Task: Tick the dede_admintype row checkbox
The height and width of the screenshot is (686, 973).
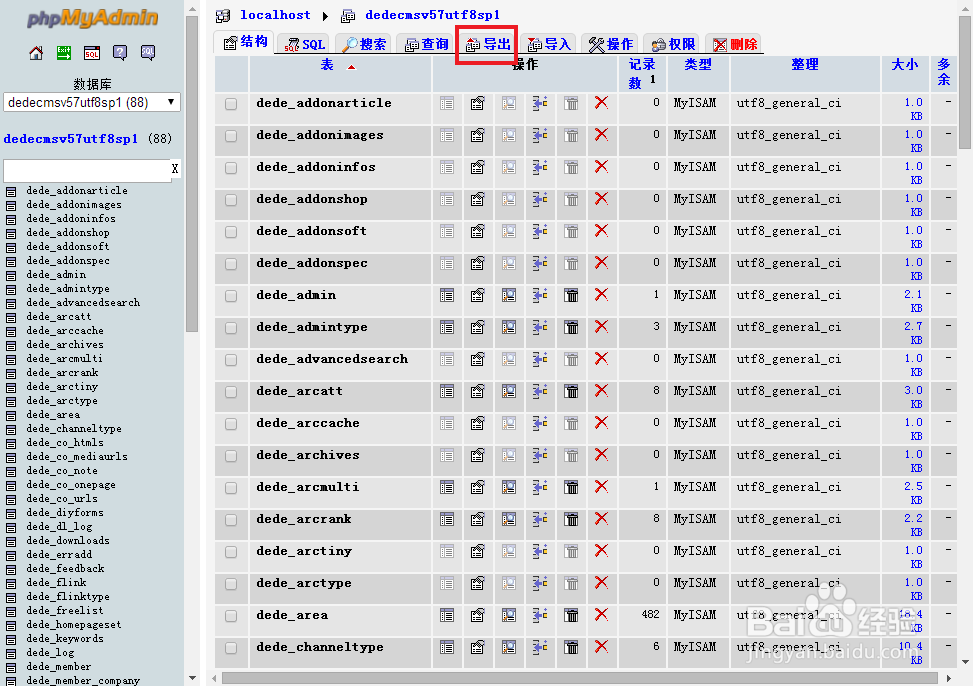Action: (231, 328)
